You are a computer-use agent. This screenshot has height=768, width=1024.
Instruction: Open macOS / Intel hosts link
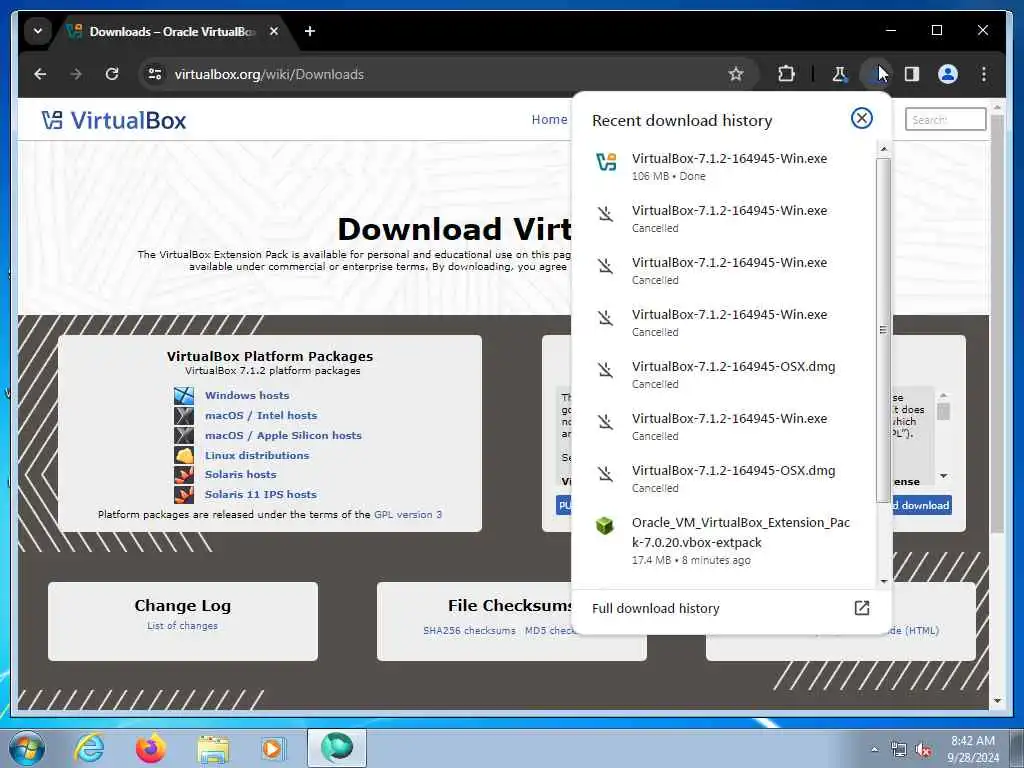pyautogui.click(x=261, y=415)
